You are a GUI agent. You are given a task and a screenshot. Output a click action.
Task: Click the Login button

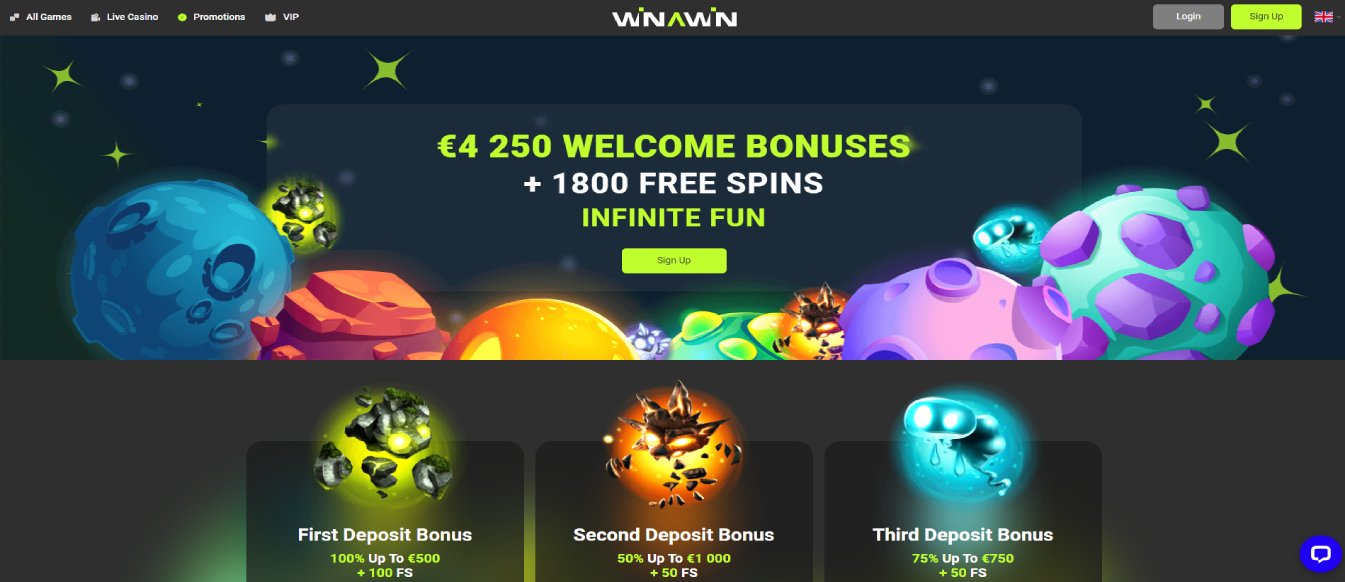(x=1188, y=17)
